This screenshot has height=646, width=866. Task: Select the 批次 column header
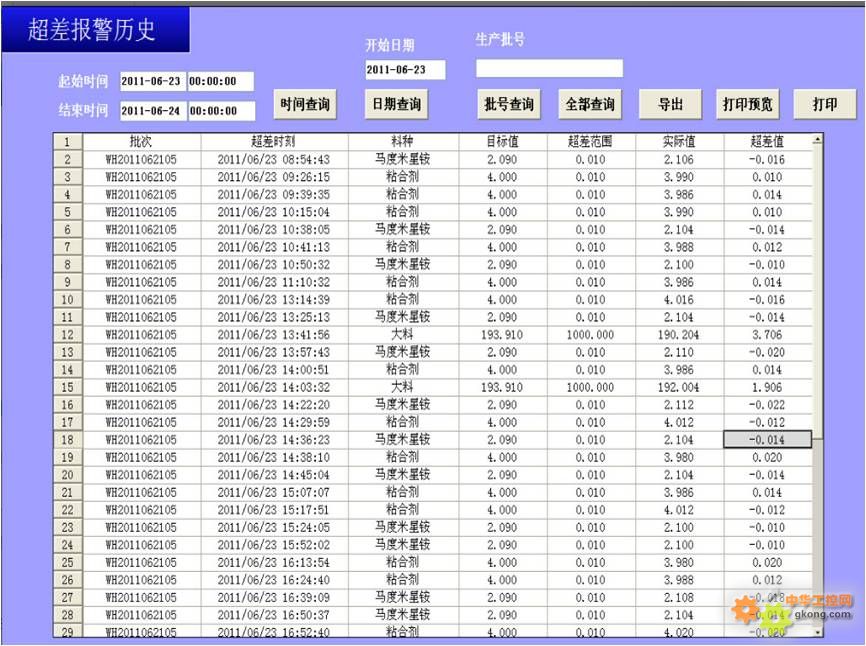141,141
